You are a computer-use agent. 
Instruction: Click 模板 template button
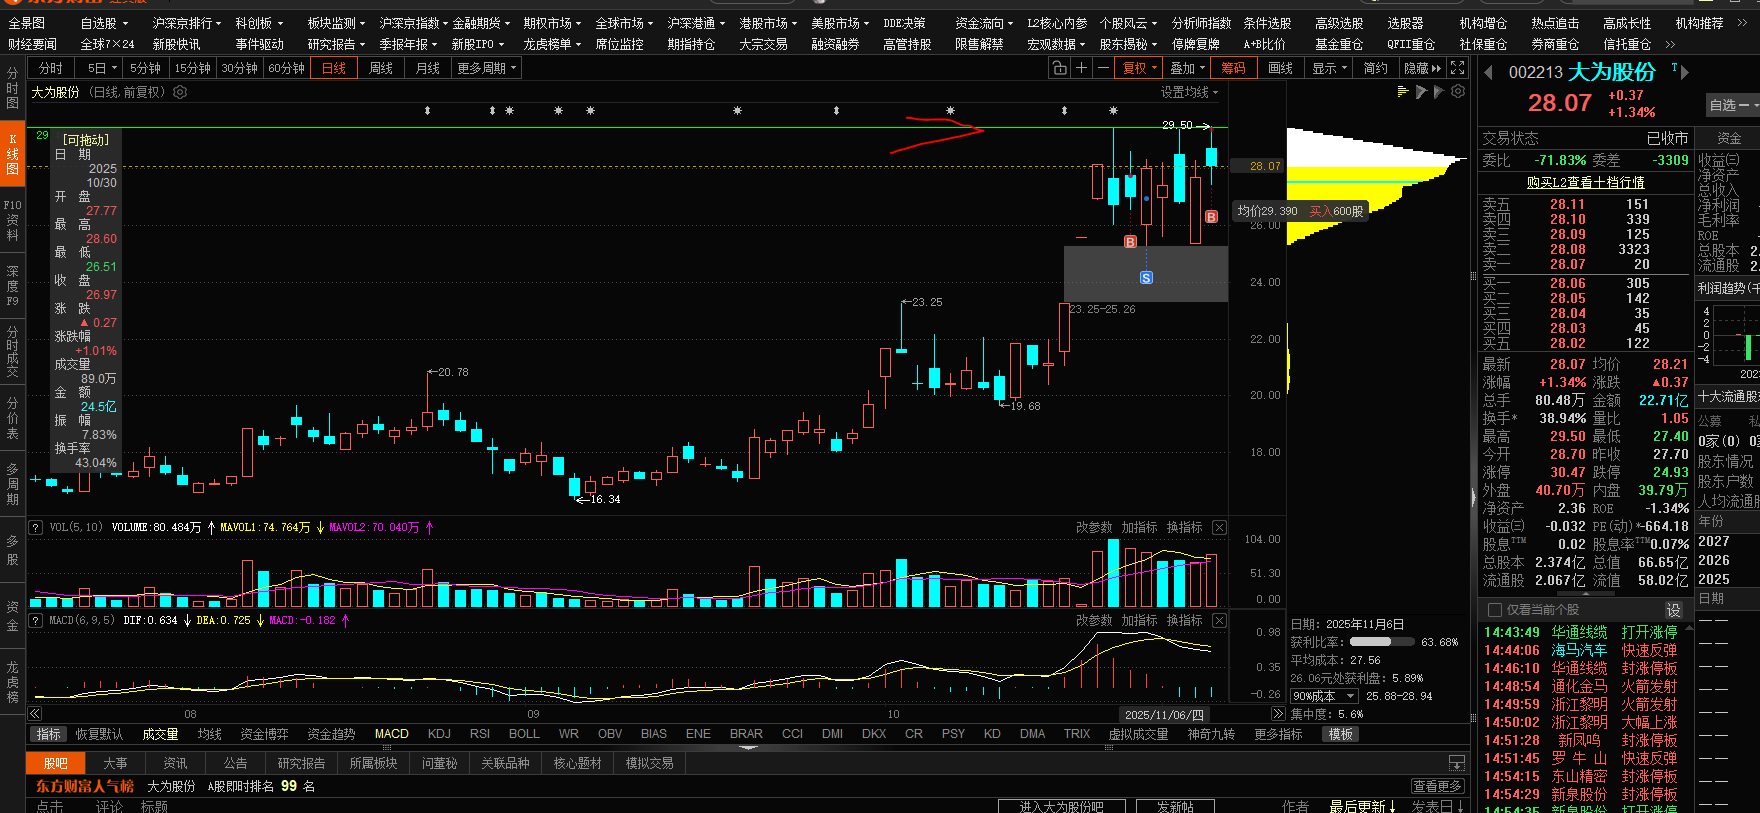click(1341, 734)
